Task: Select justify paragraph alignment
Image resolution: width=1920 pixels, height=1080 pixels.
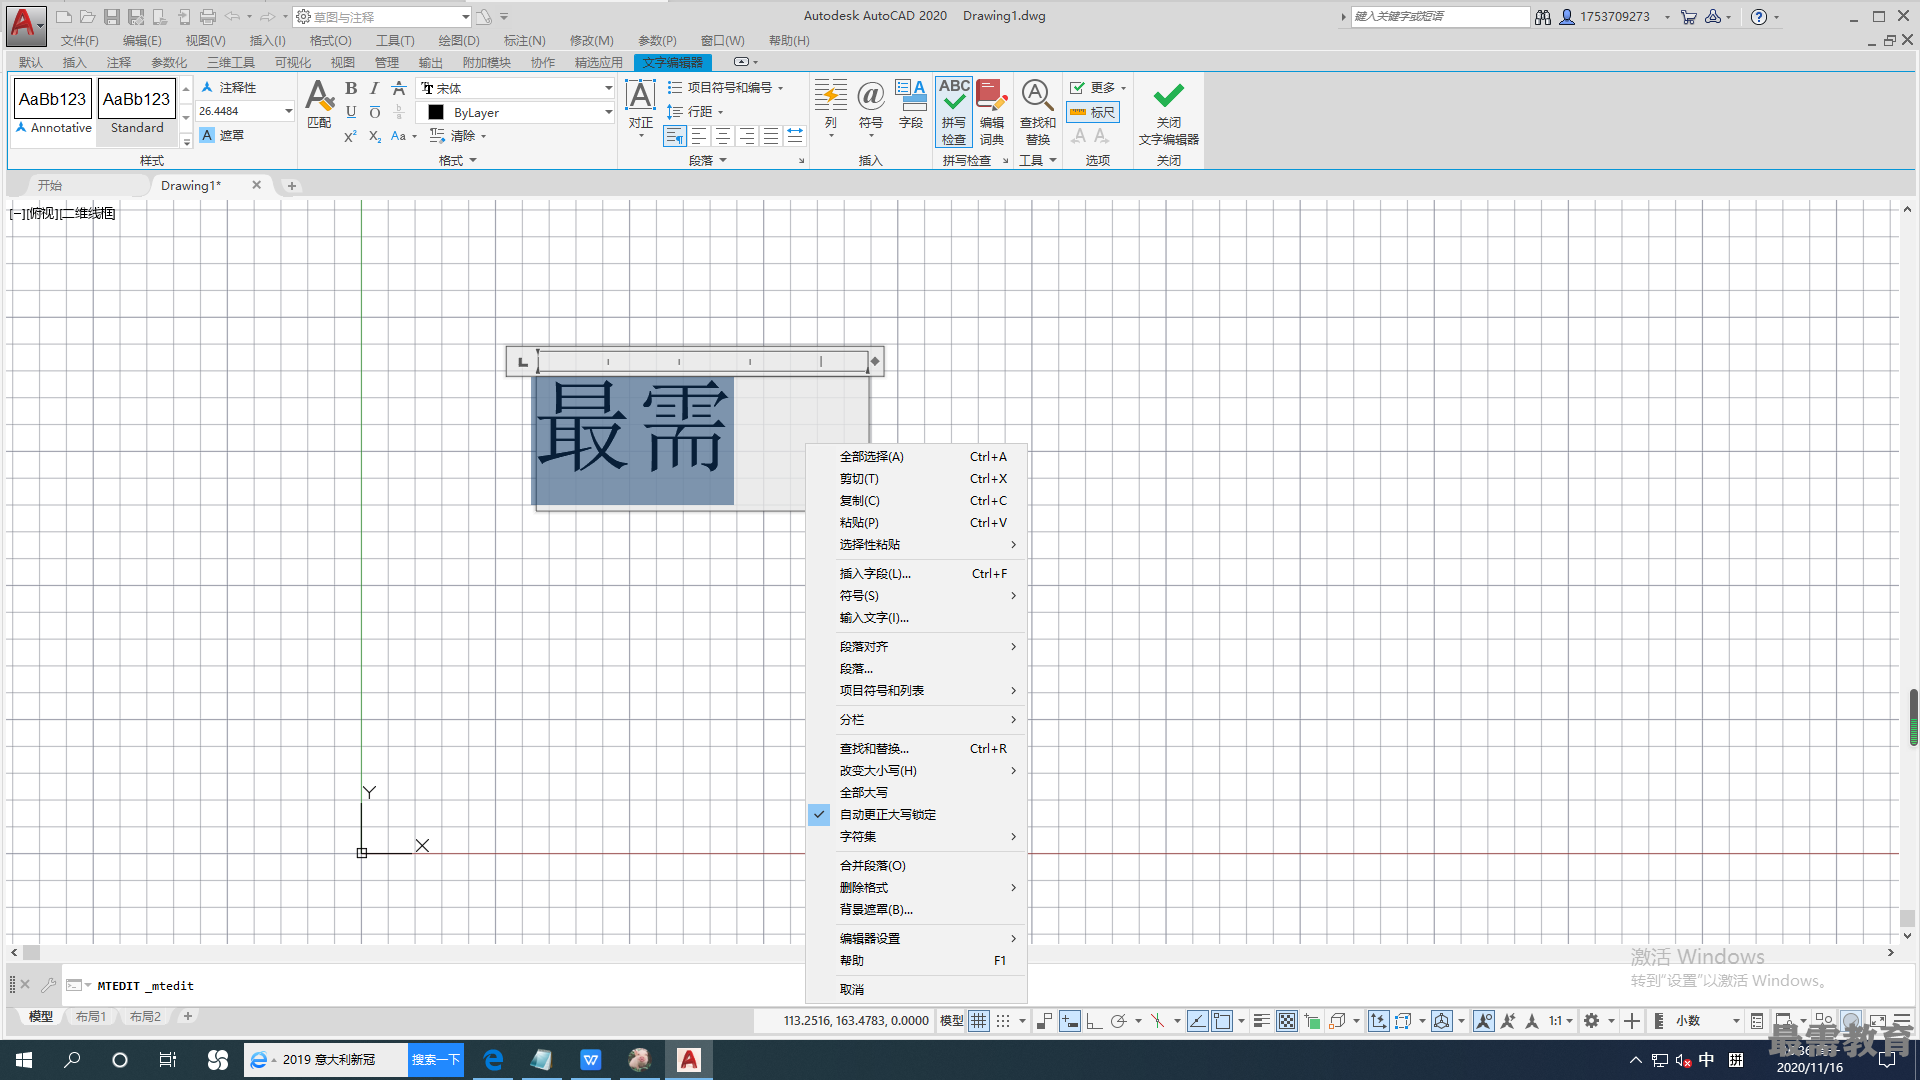Action: coord(770,136)
